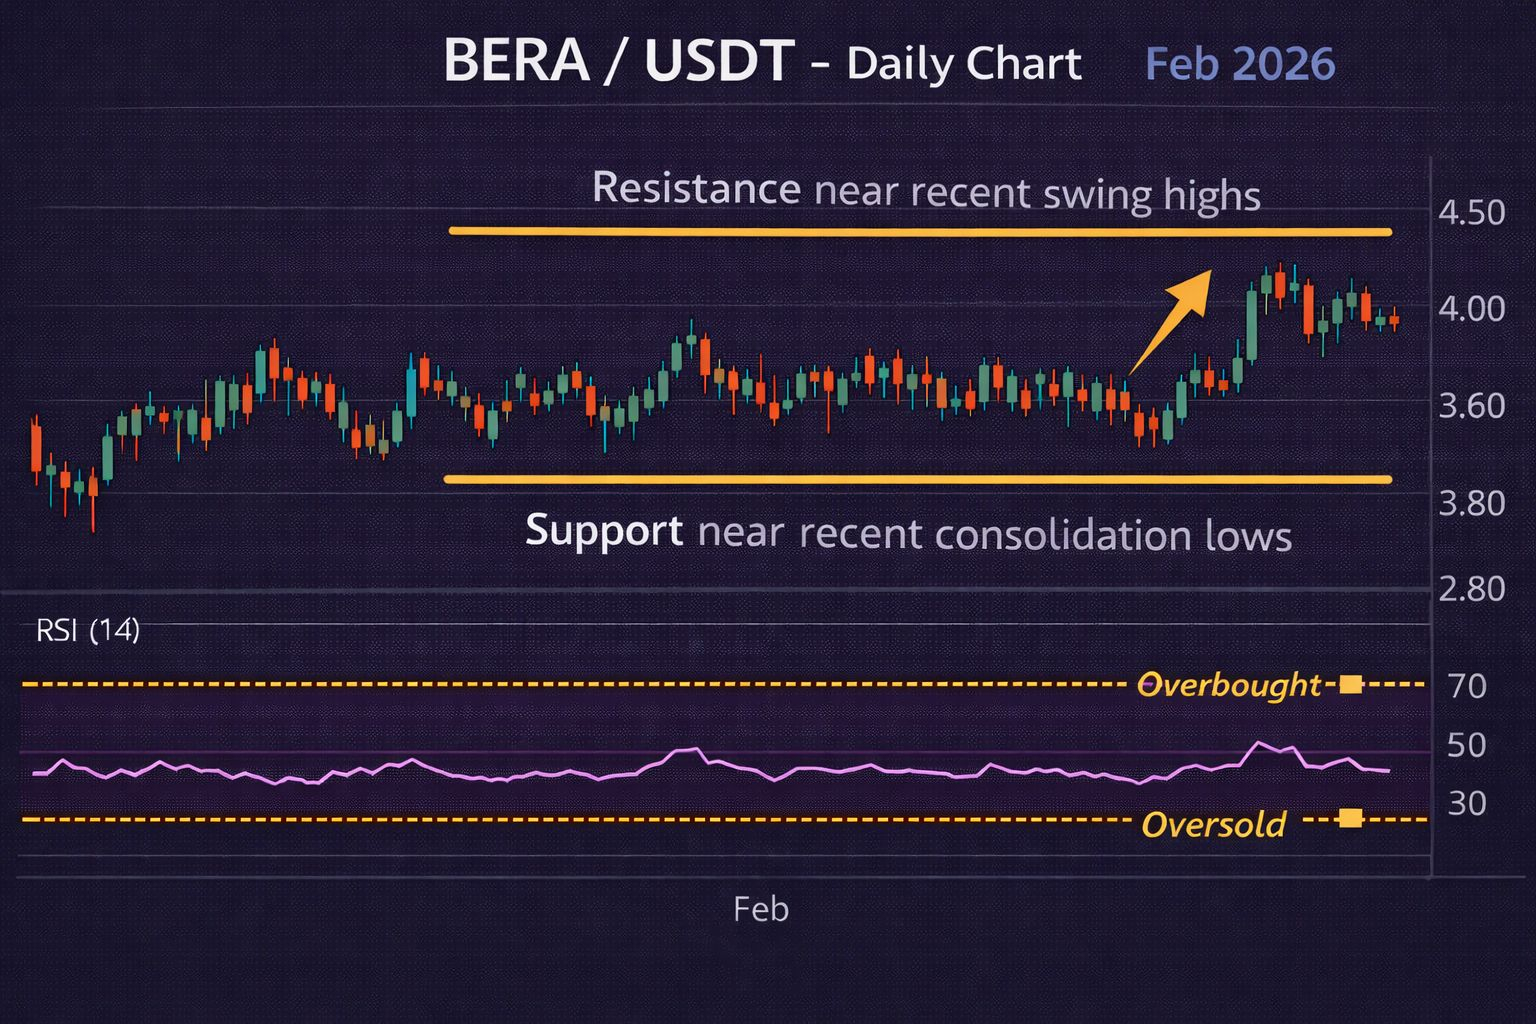1536x1024 pixels.
Task: Click the 30 level on the RSI axis
Action: tap(1466, 803)
